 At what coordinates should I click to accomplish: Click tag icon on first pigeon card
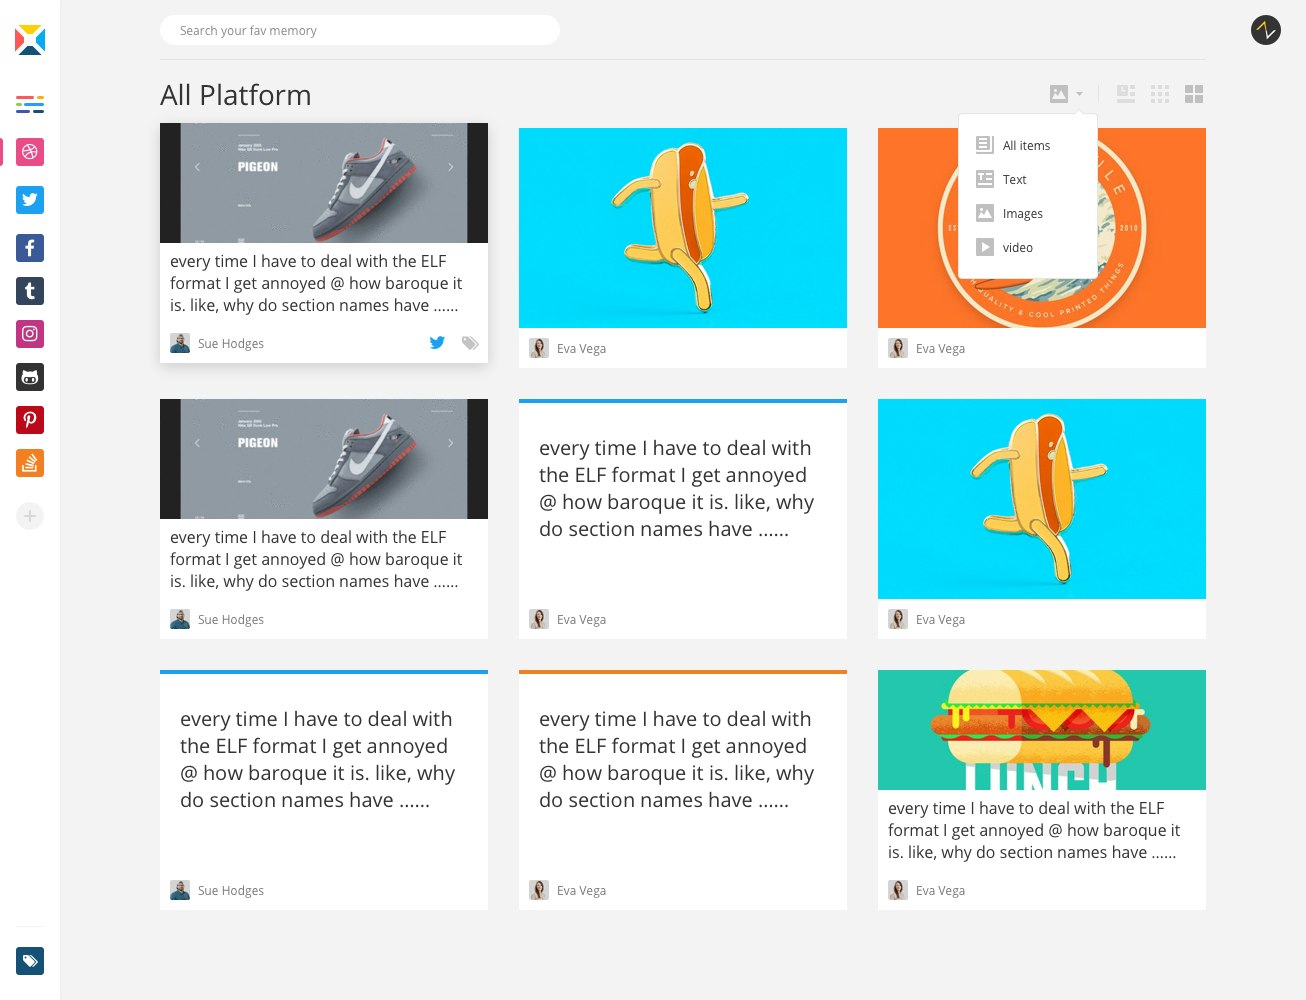pyautogui.click(x=470, y=343)
